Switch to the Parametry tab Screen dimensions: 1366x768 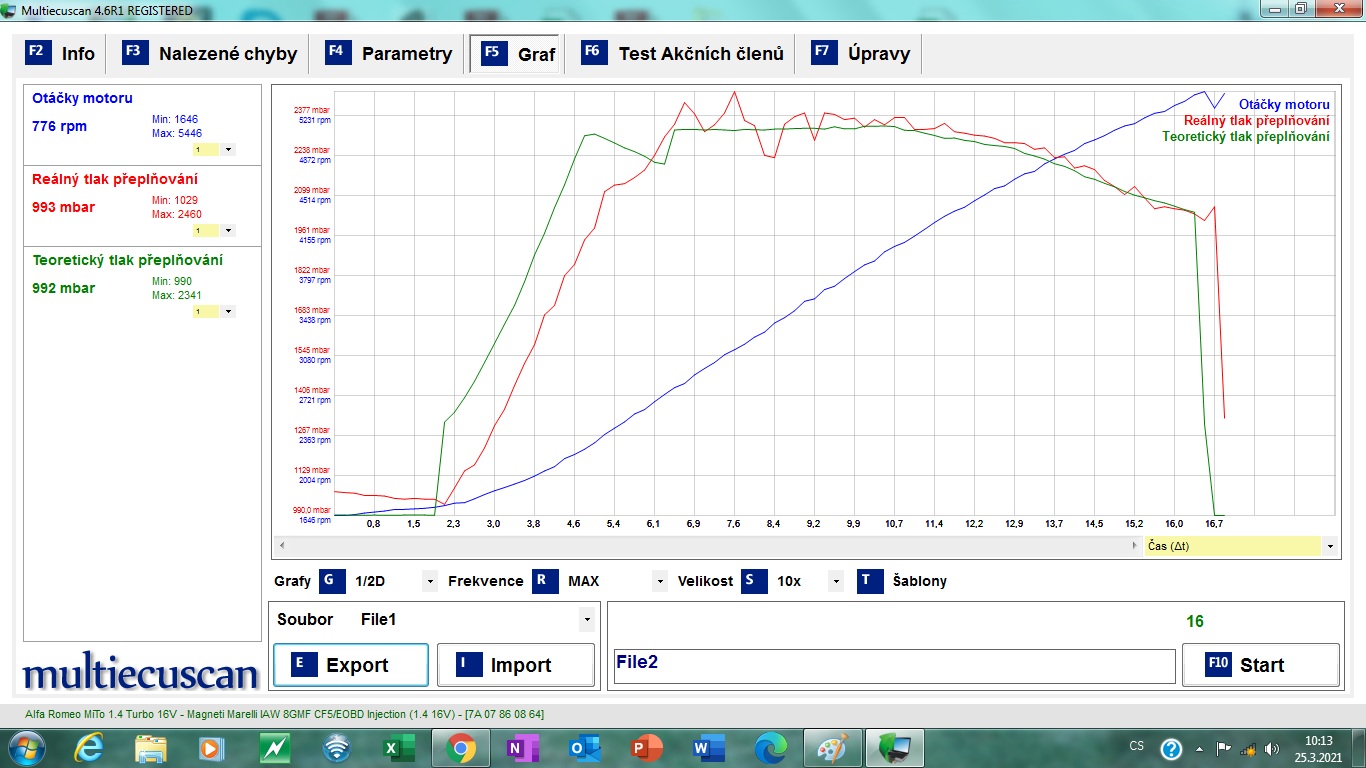pos(392,54)
